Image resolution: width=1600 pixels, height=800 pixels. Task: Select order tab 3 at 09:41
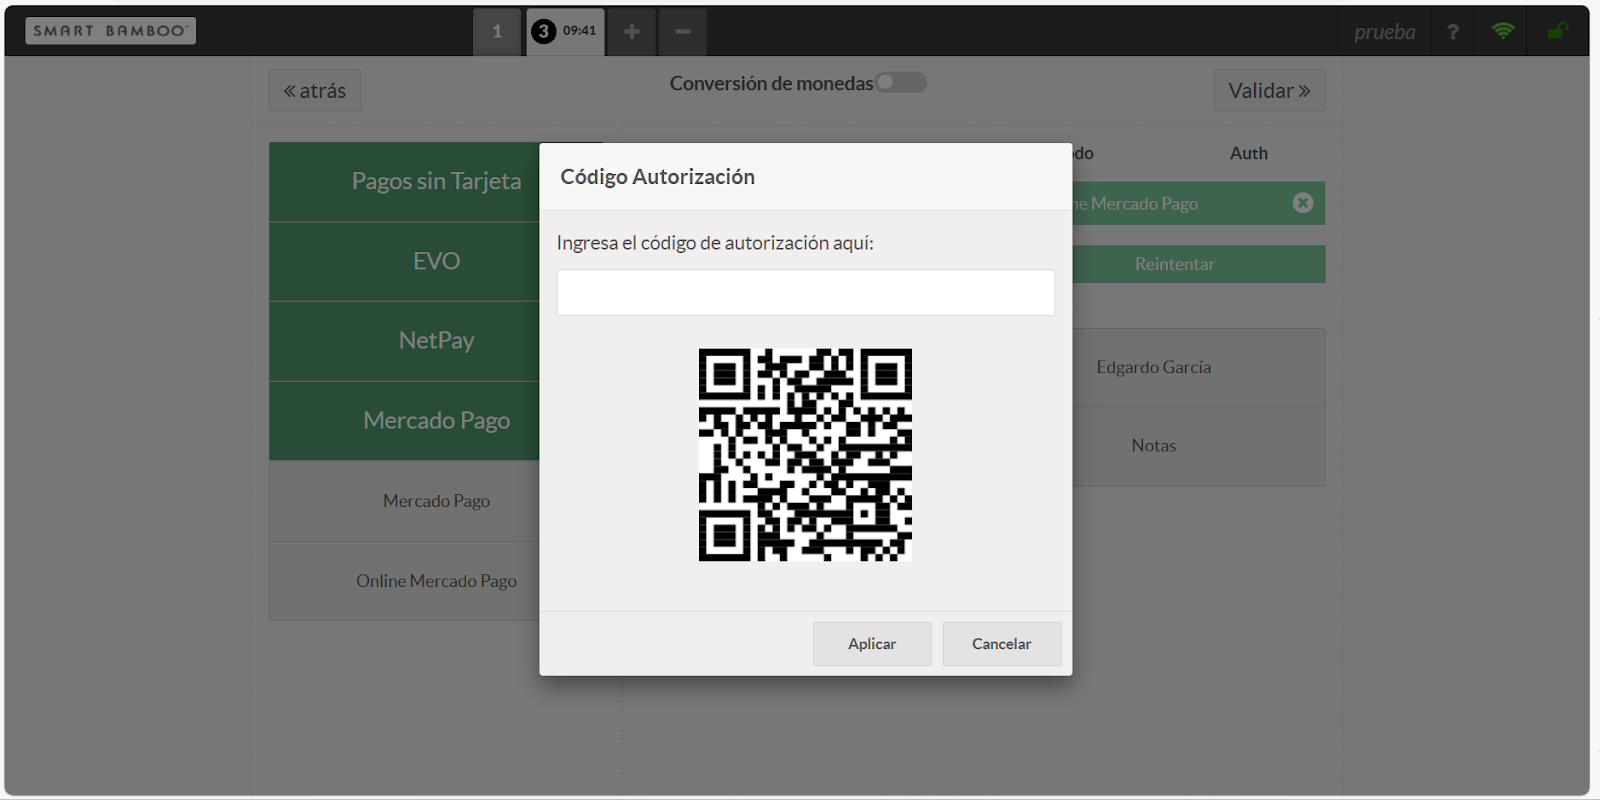[566, 31]
